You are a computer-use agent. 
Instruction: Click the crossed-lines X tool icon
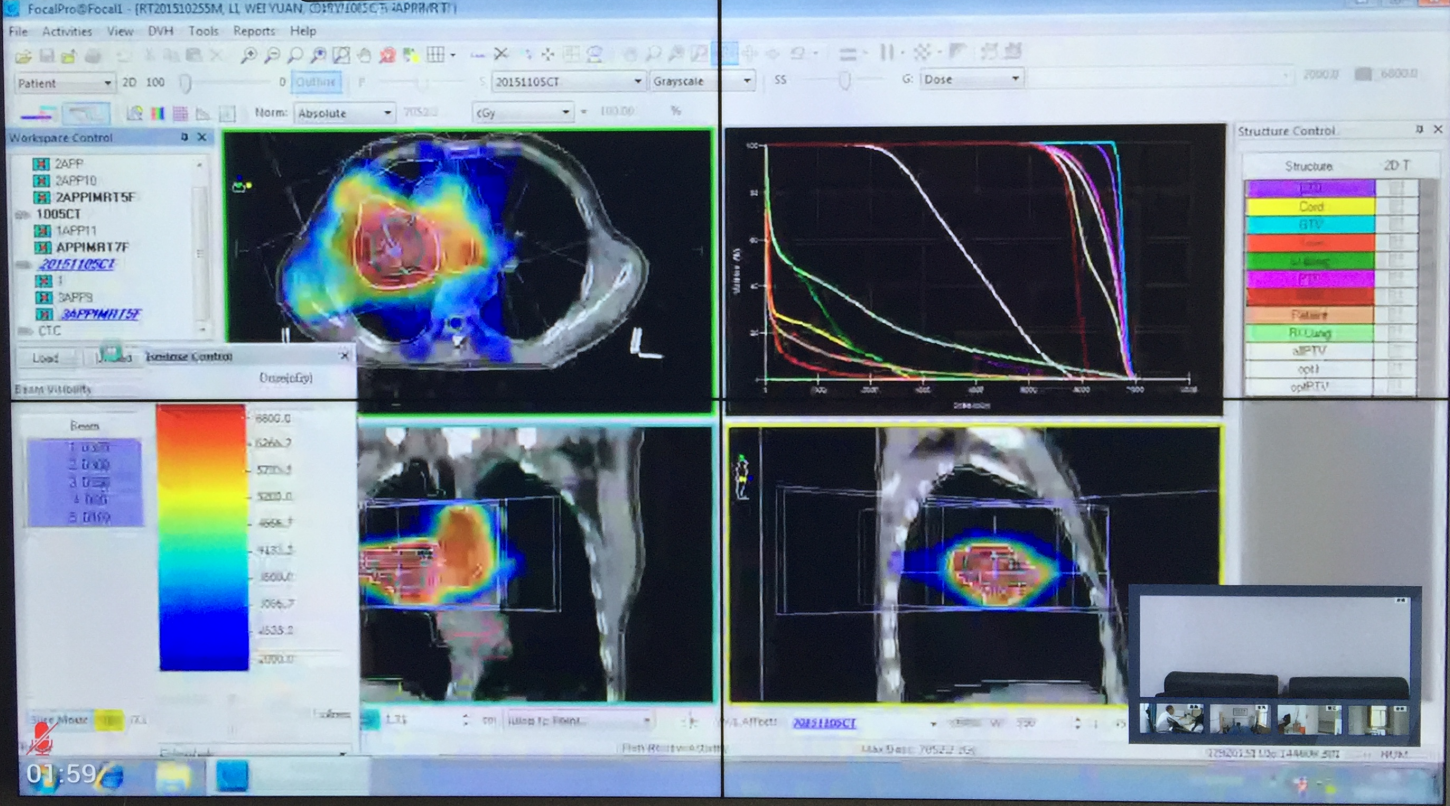coord(500,54)
